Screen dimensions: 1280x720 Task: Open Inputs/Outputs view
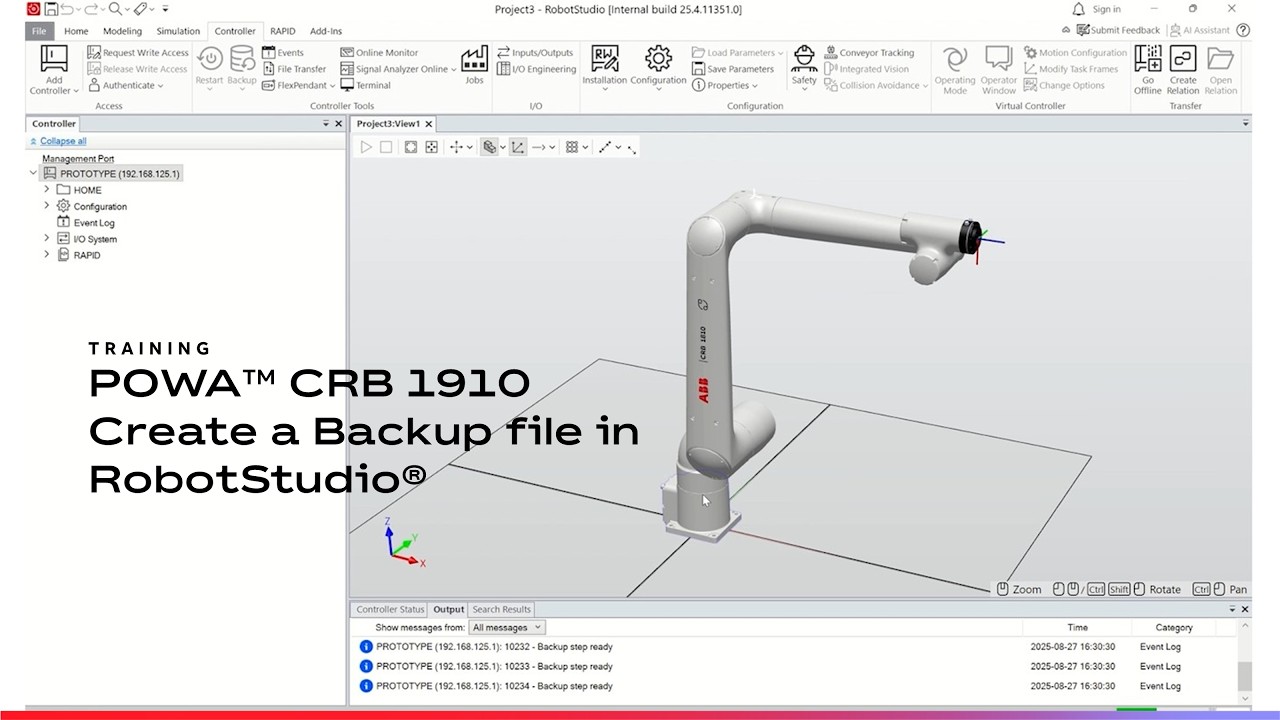[535, 53]
